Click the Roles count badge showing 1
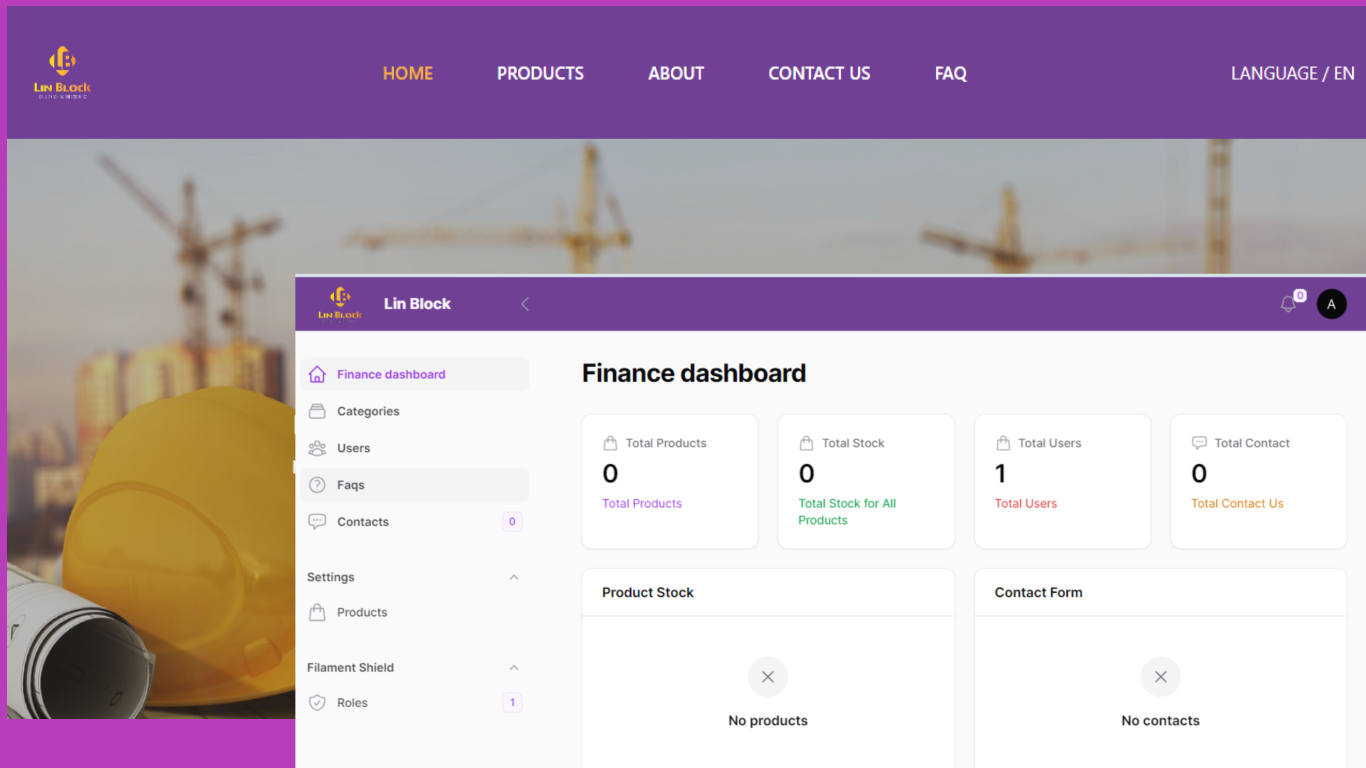The width and height of the screenshot is (1366, 768). [512, 703]
